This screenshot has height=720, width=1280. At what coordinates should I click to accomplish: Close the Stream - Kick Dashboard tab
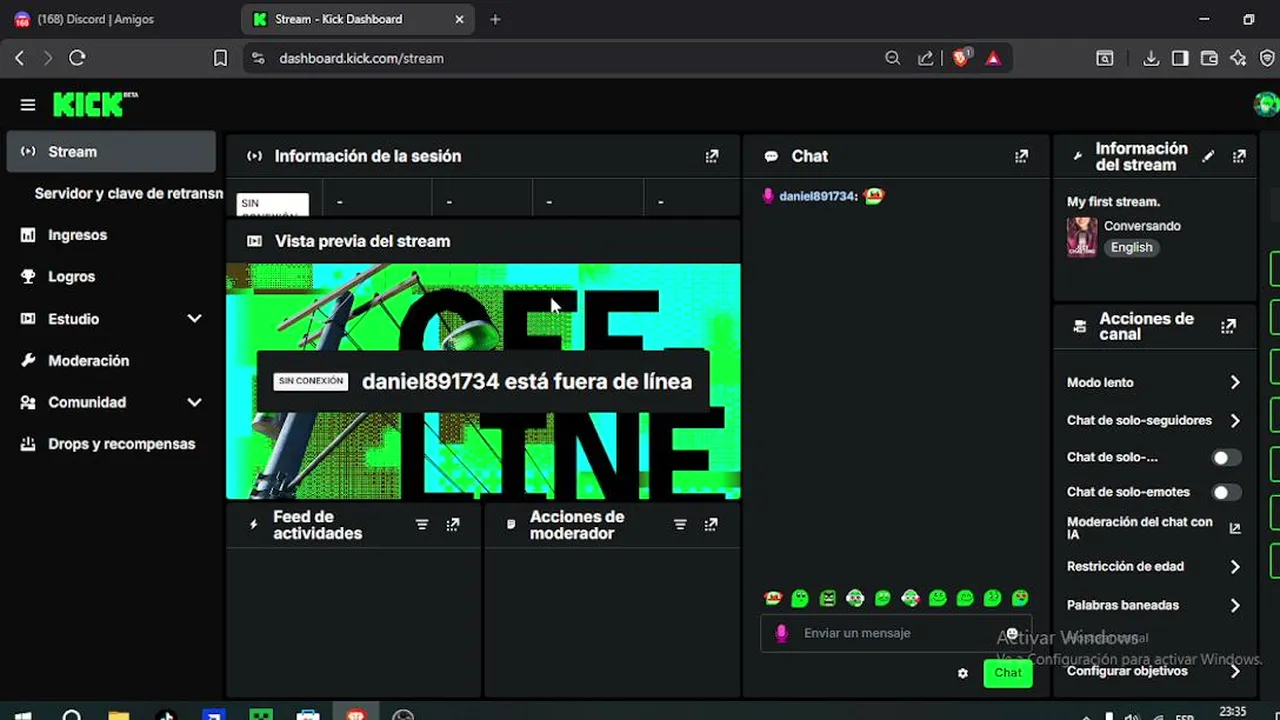pyautogui.click(x=460, y=19)
